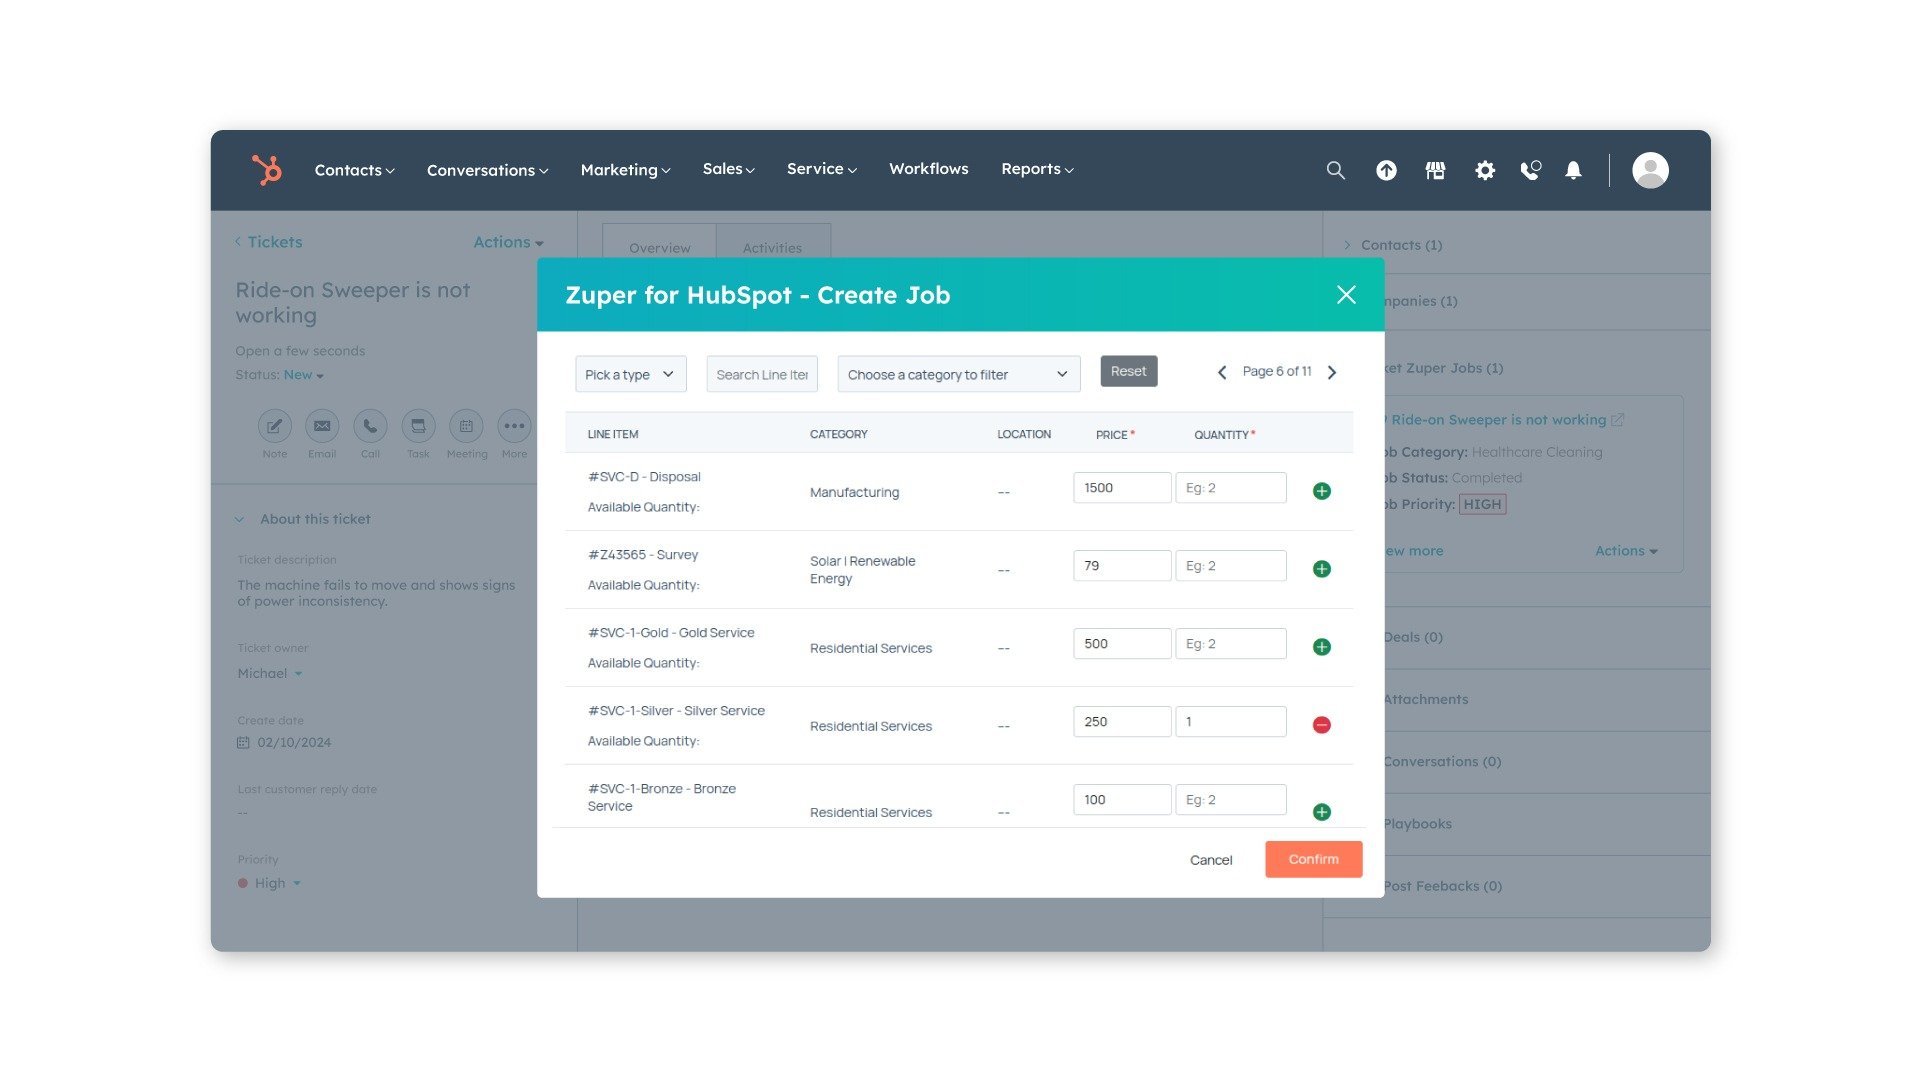The height and width of the screenshot is (1080, 1920).
Task: Remove the Silver Service line item
Action: click(1321, 725)
